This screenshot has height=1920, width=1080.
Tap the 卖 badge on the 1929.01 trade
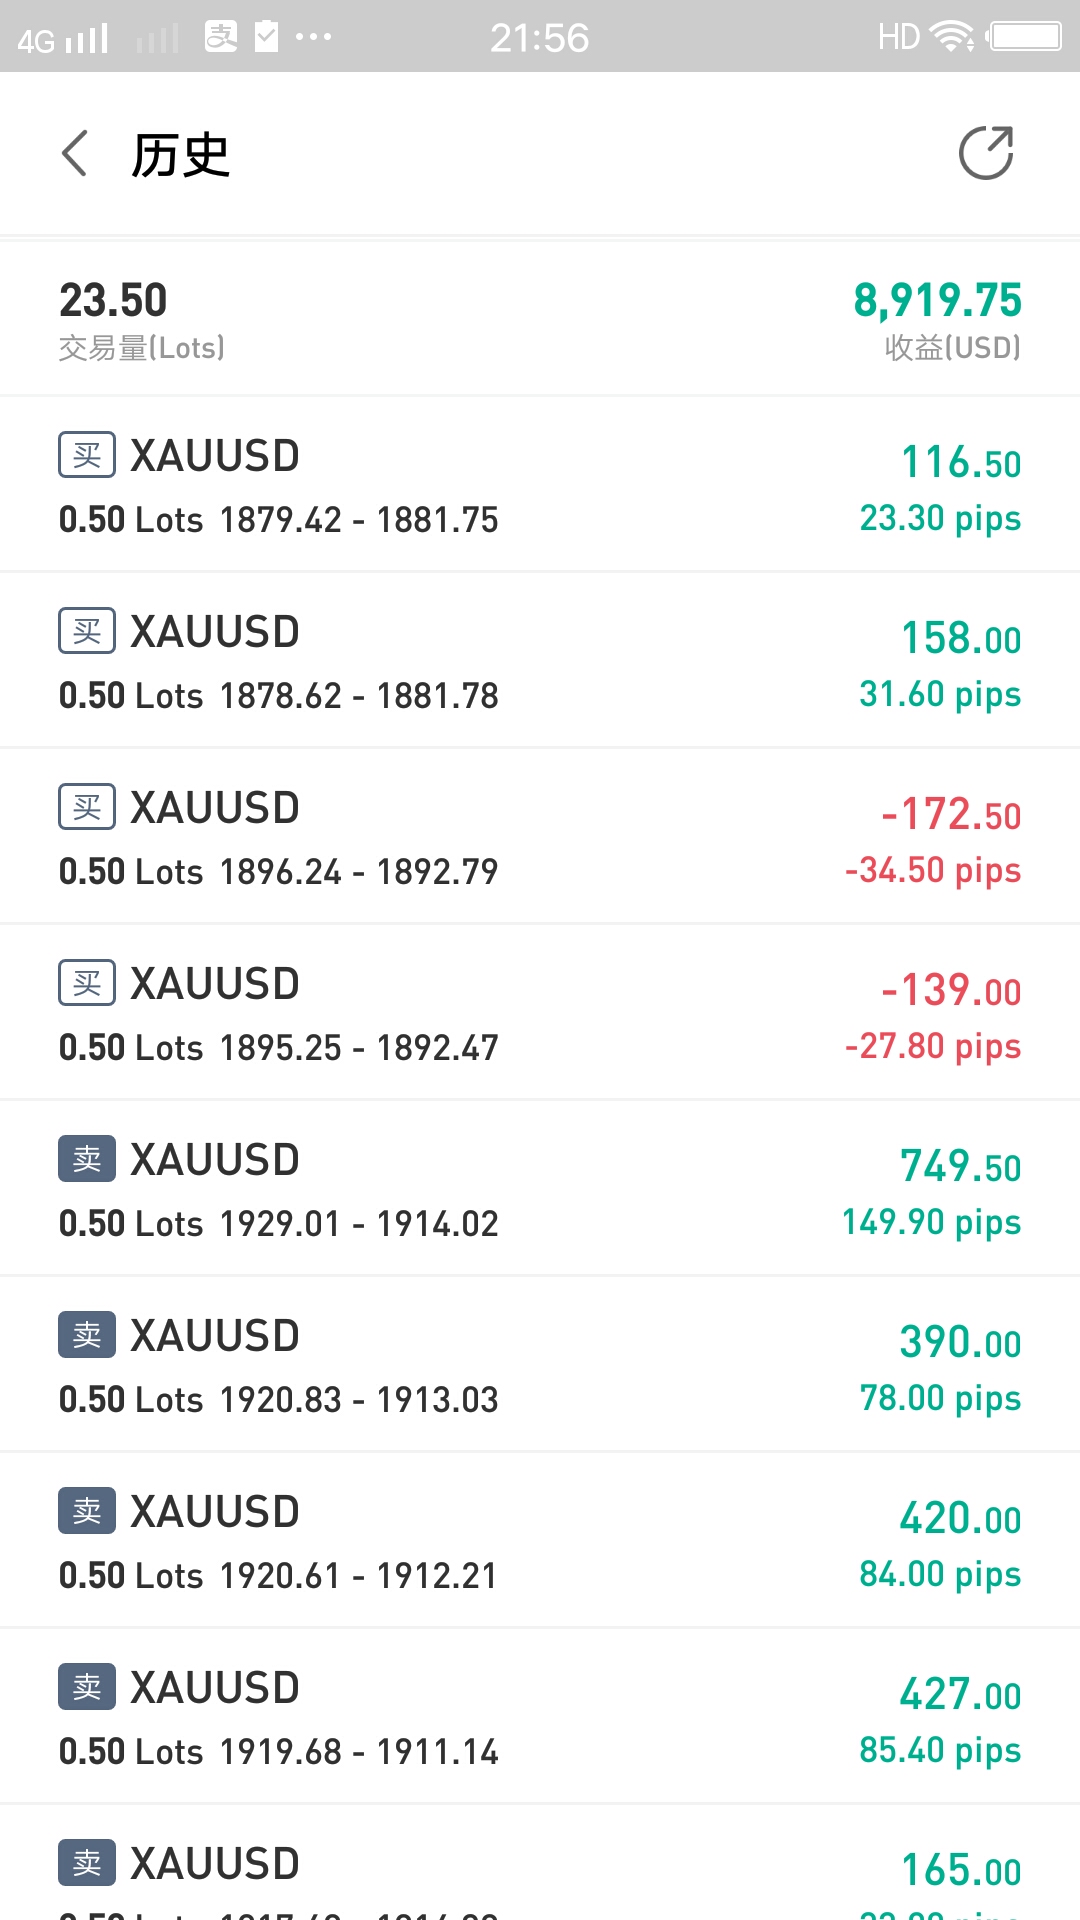(87, 1160)
